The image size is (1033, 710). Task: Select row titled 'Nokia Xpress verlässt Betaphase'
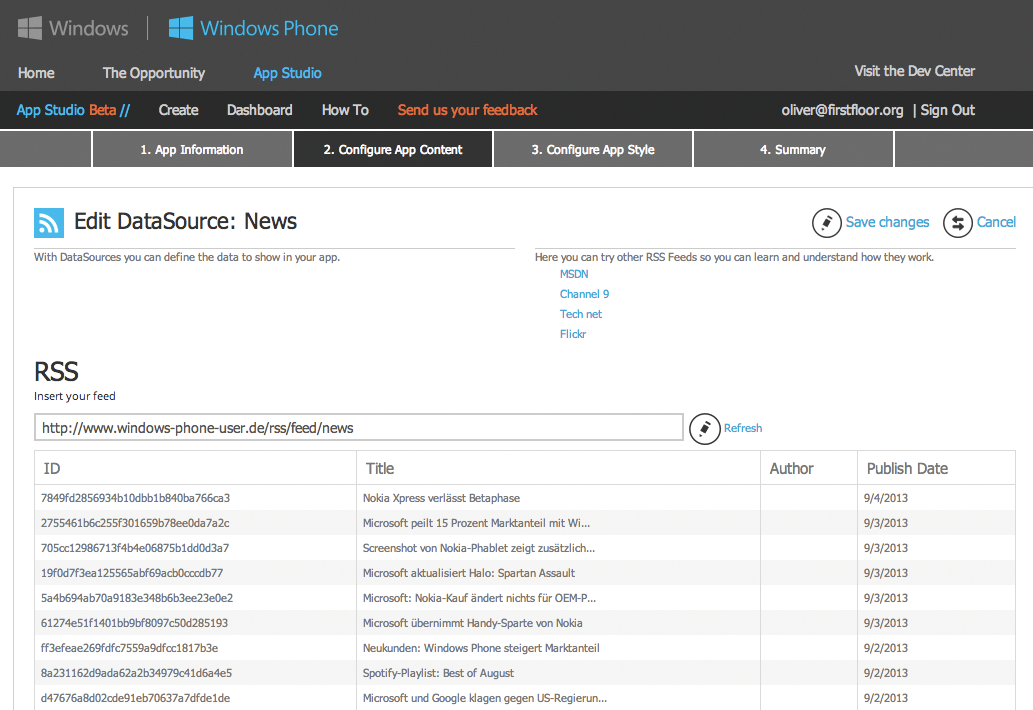point(525,498)
